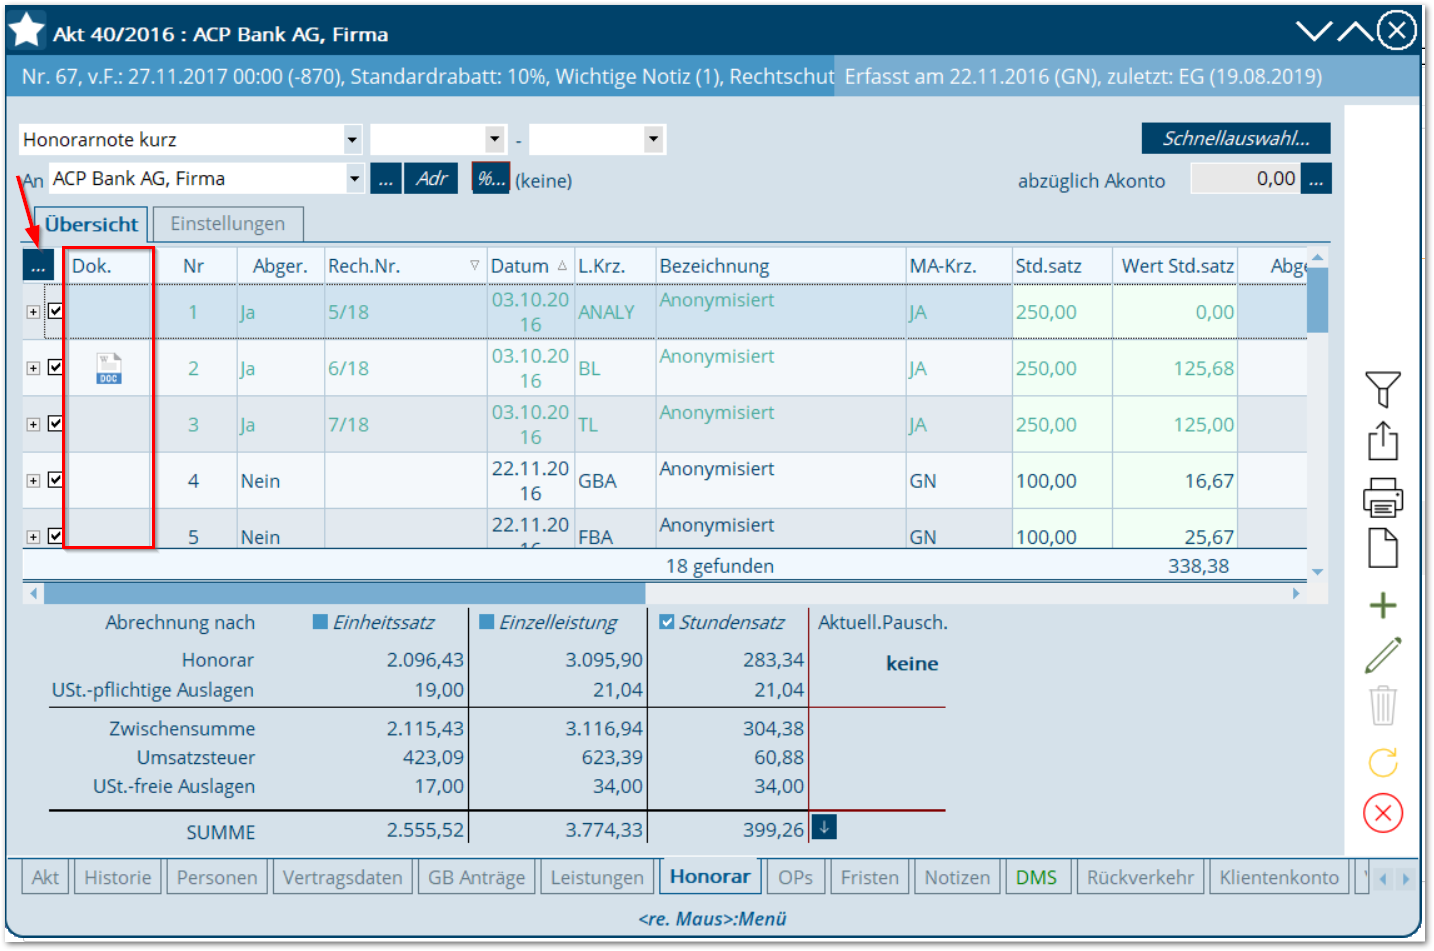This screenshot has height=951, width=1434.
Task: Open the Leistungen bottom tab
Action: click(597, 877)
